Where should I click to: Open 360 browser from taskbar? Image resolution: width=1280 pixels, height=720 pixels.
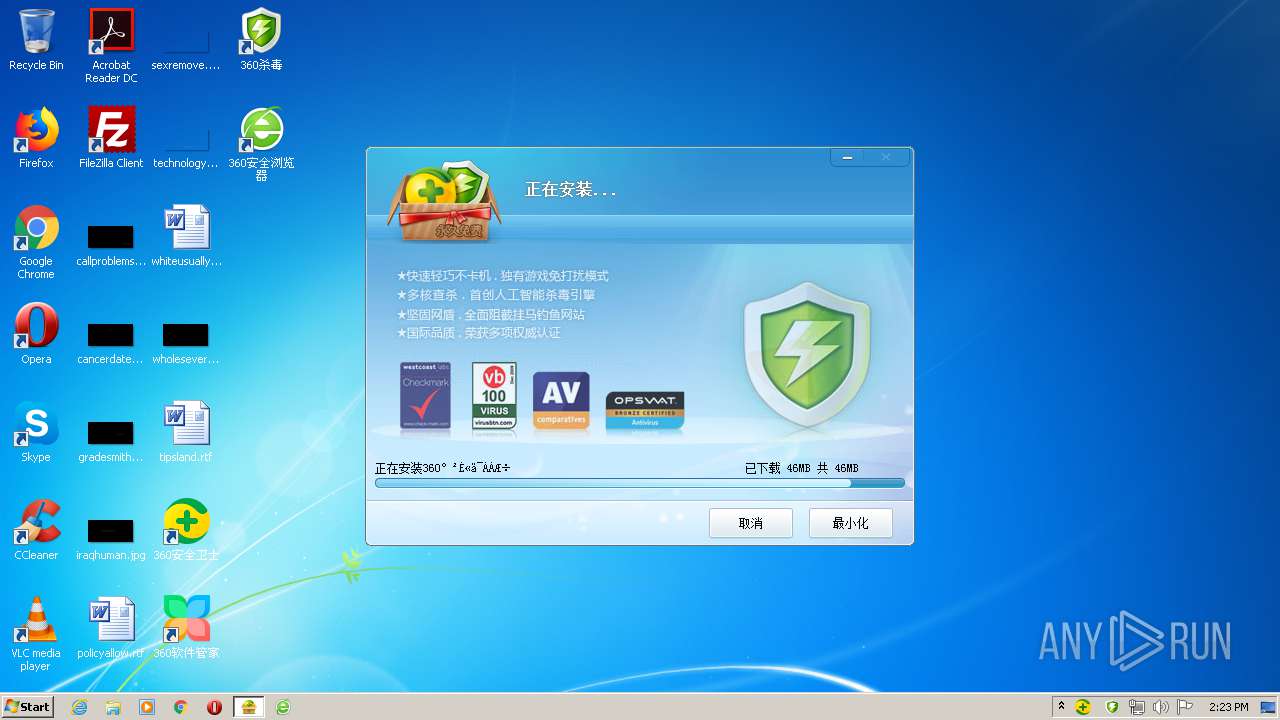point(283,707)
